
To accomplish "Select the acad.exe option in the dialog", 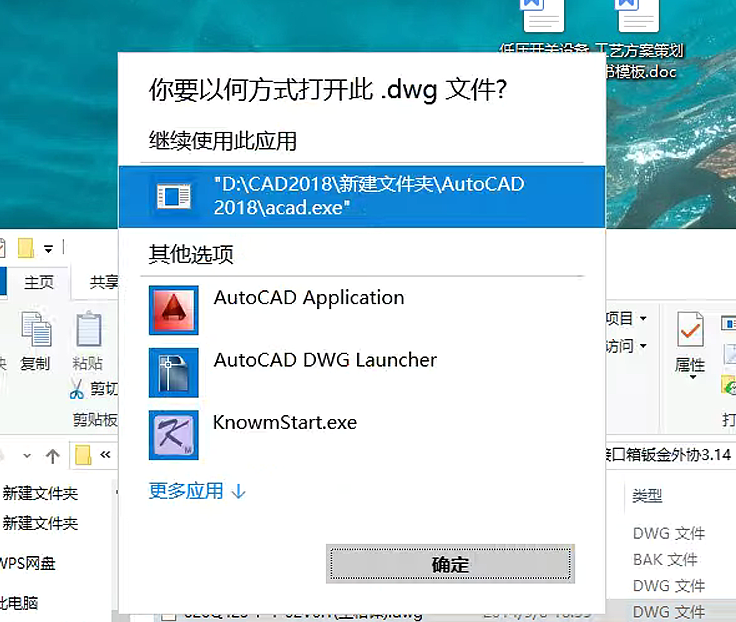I will point(362,197).
